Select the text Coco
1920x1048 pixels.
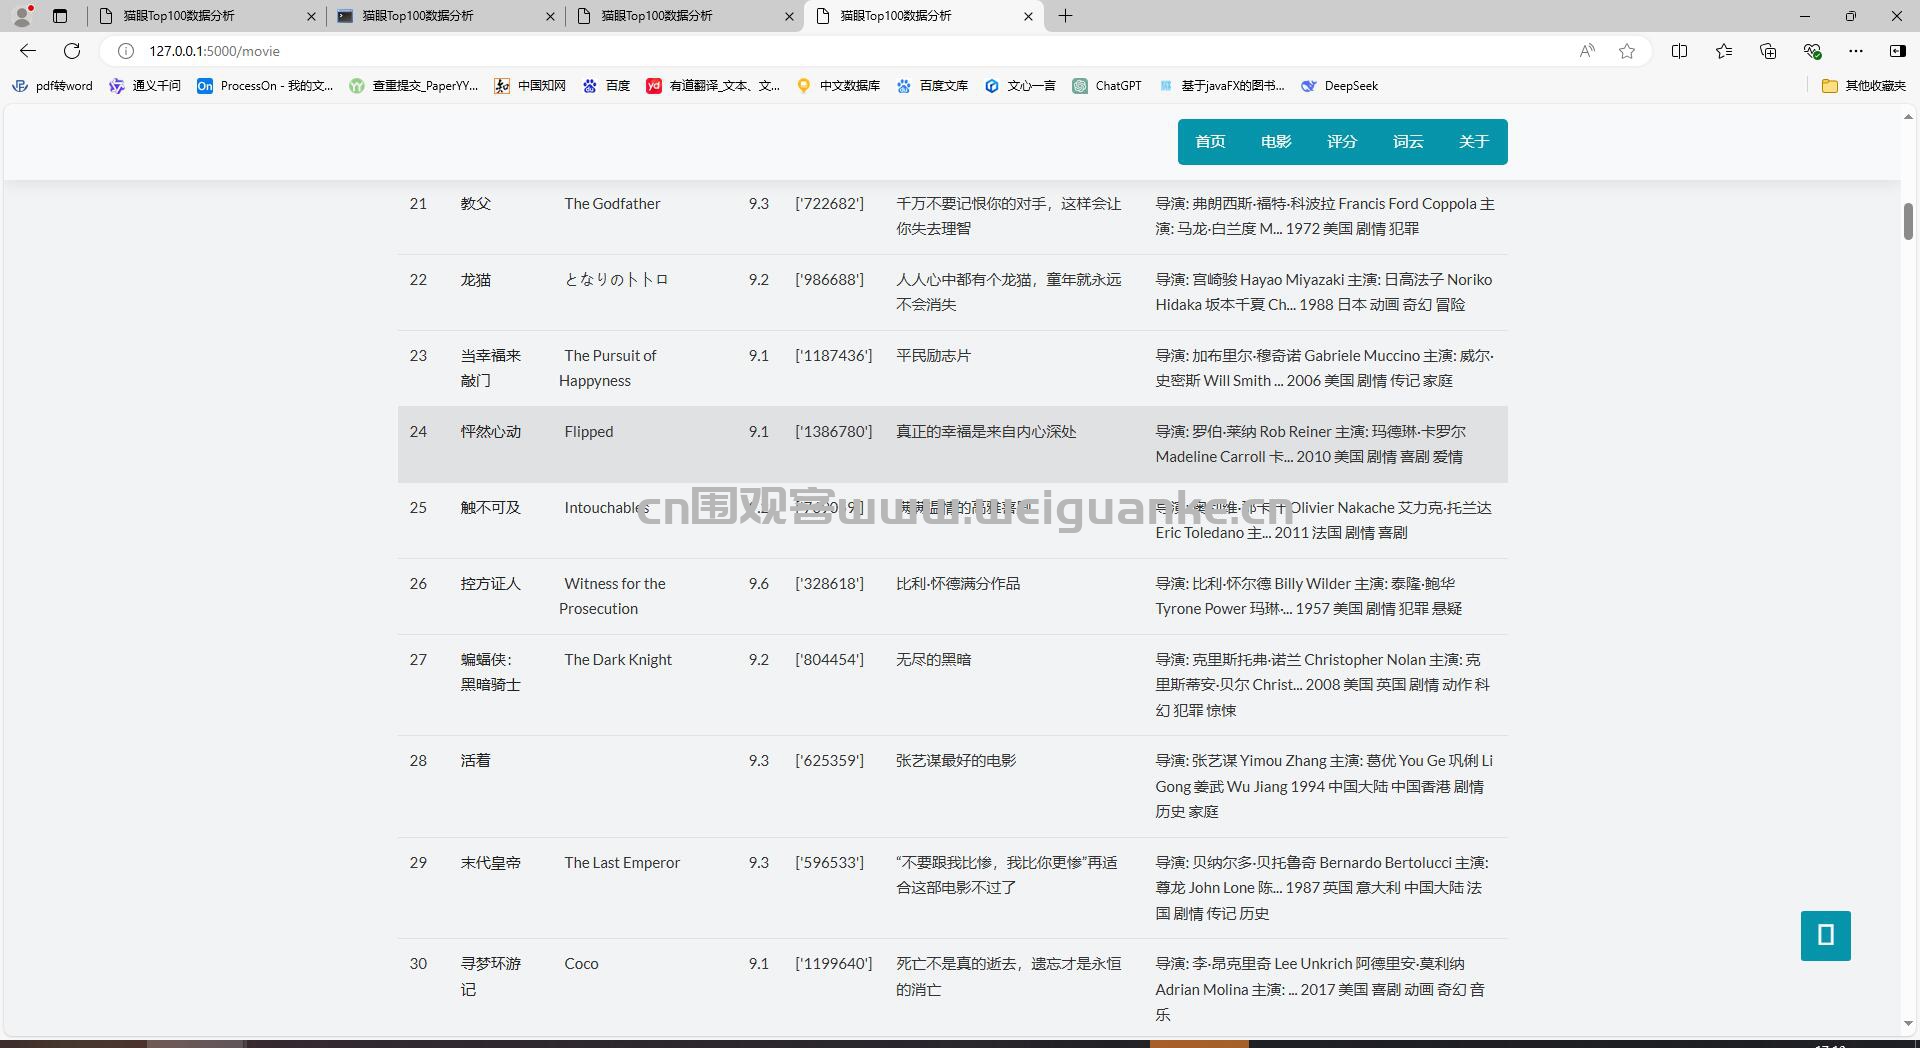[x=581, y=964]
